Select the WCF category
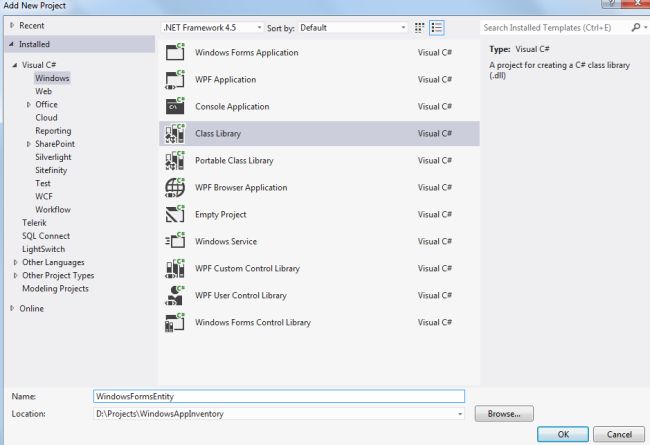This screenshot has height=445, width=650. point(44,196)
